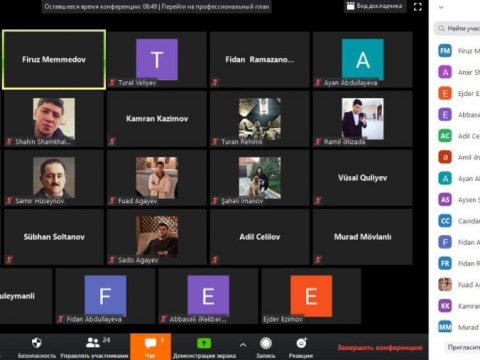Collapse the participants panel chevron
The image size is (480, 360).
441,7
